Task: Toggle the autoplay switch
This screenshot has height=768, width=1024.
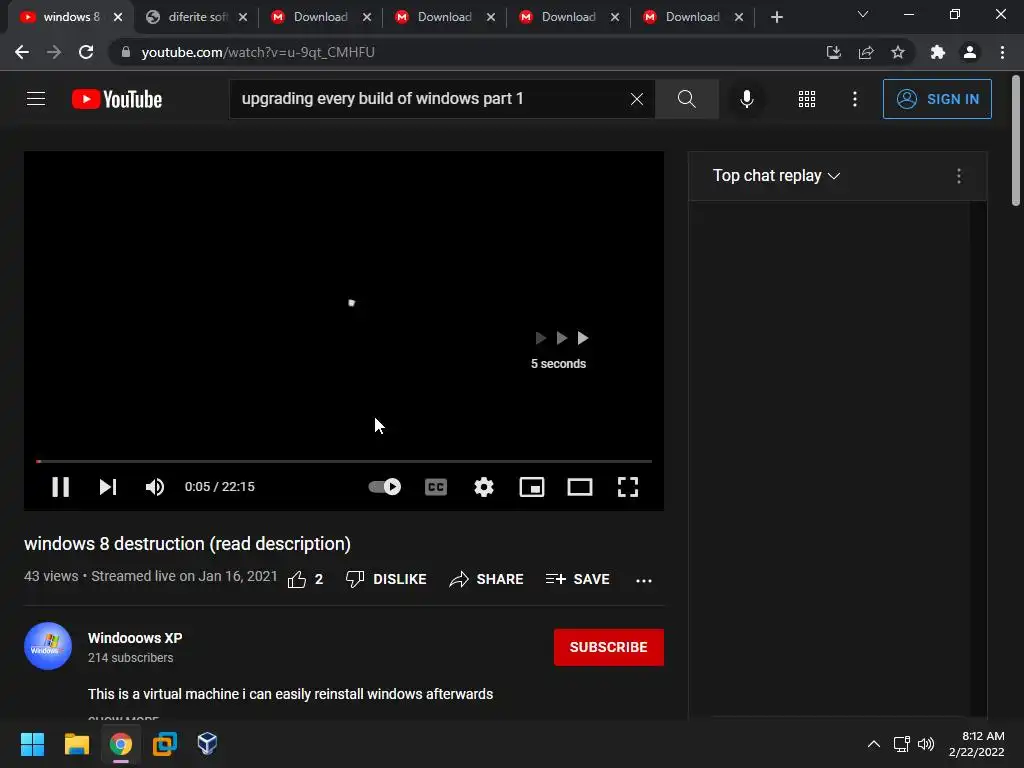Action: coord(385,487)
